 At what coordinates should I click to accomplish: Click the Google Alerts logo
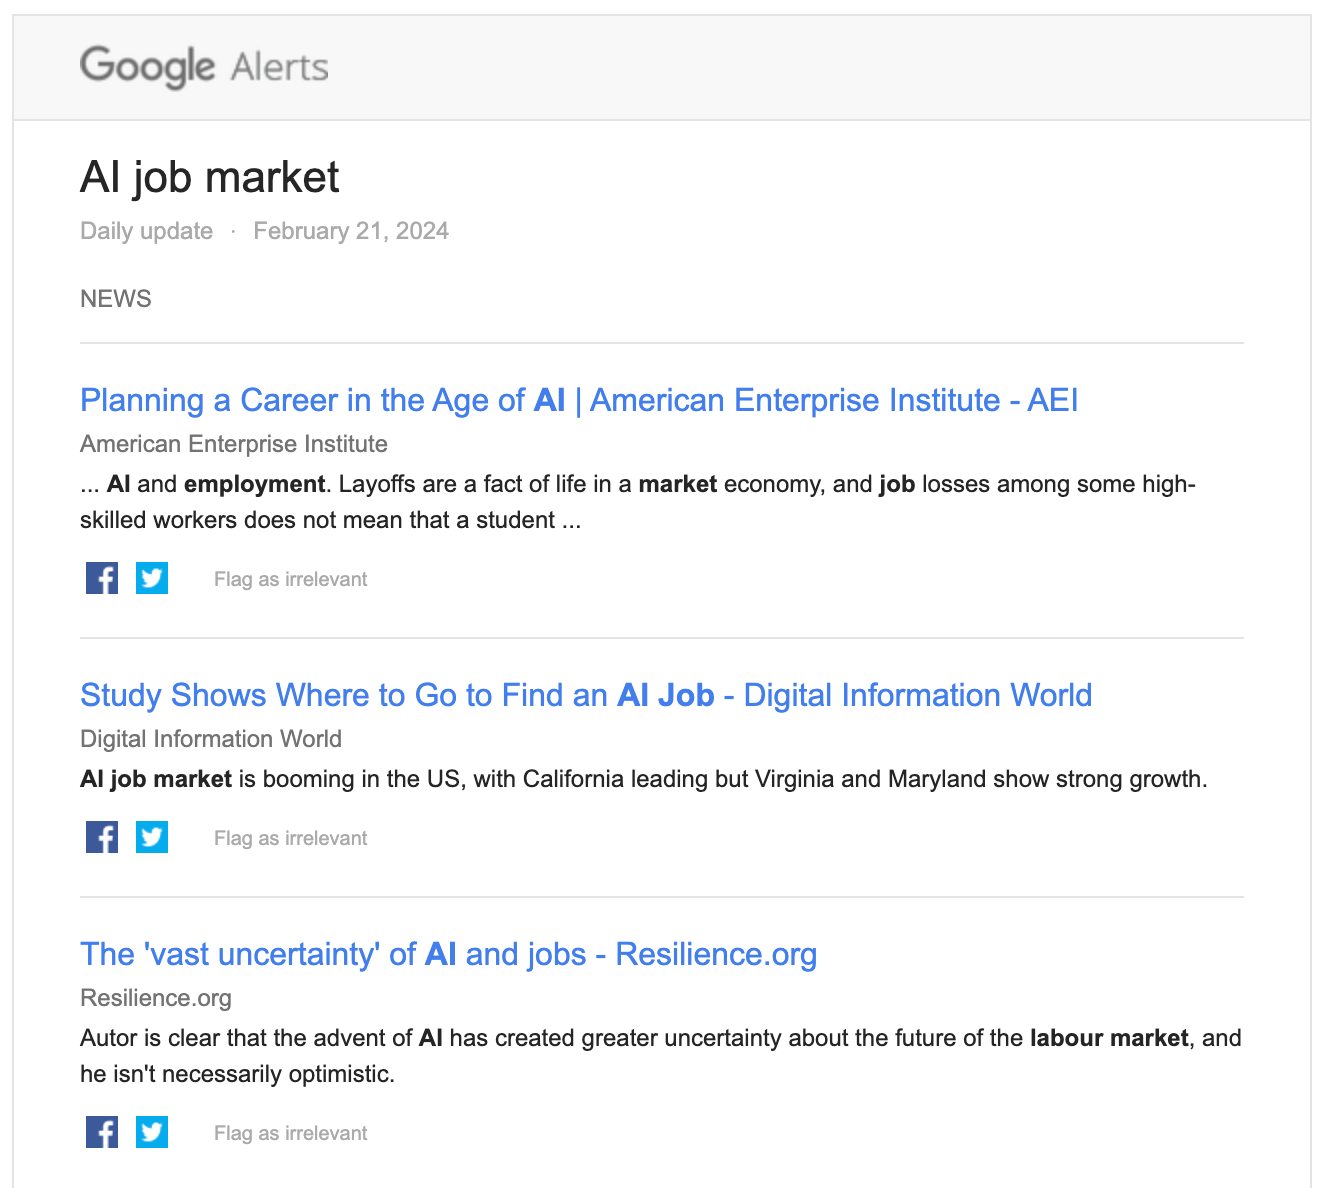(204, 67)
